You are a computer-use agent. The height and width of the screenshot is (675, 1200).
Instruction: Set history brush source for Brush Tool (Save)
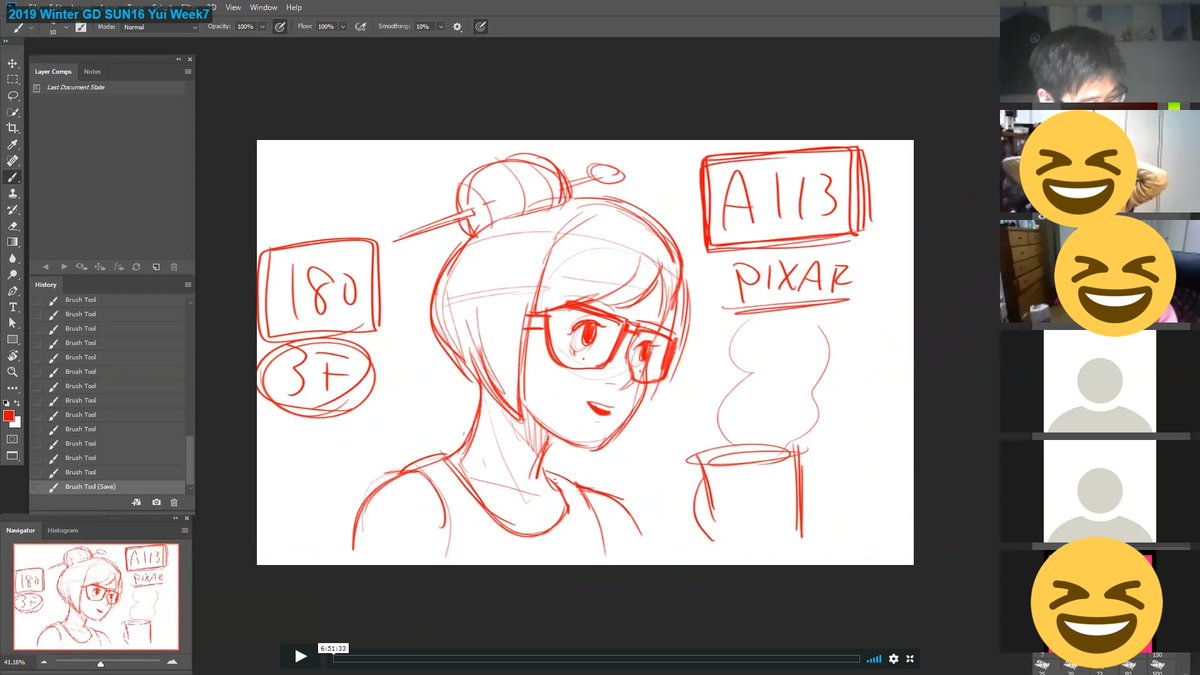[38, 487]
